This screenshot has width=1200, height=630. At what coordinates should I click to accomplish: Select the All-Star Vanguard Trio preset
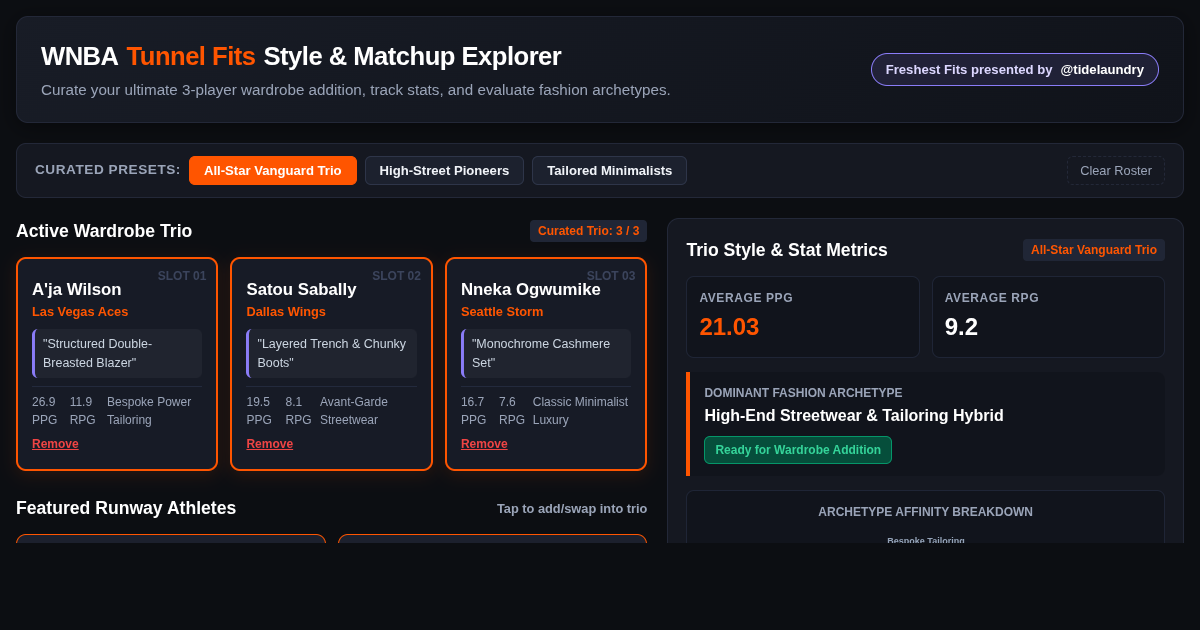[x=273, y=170]
